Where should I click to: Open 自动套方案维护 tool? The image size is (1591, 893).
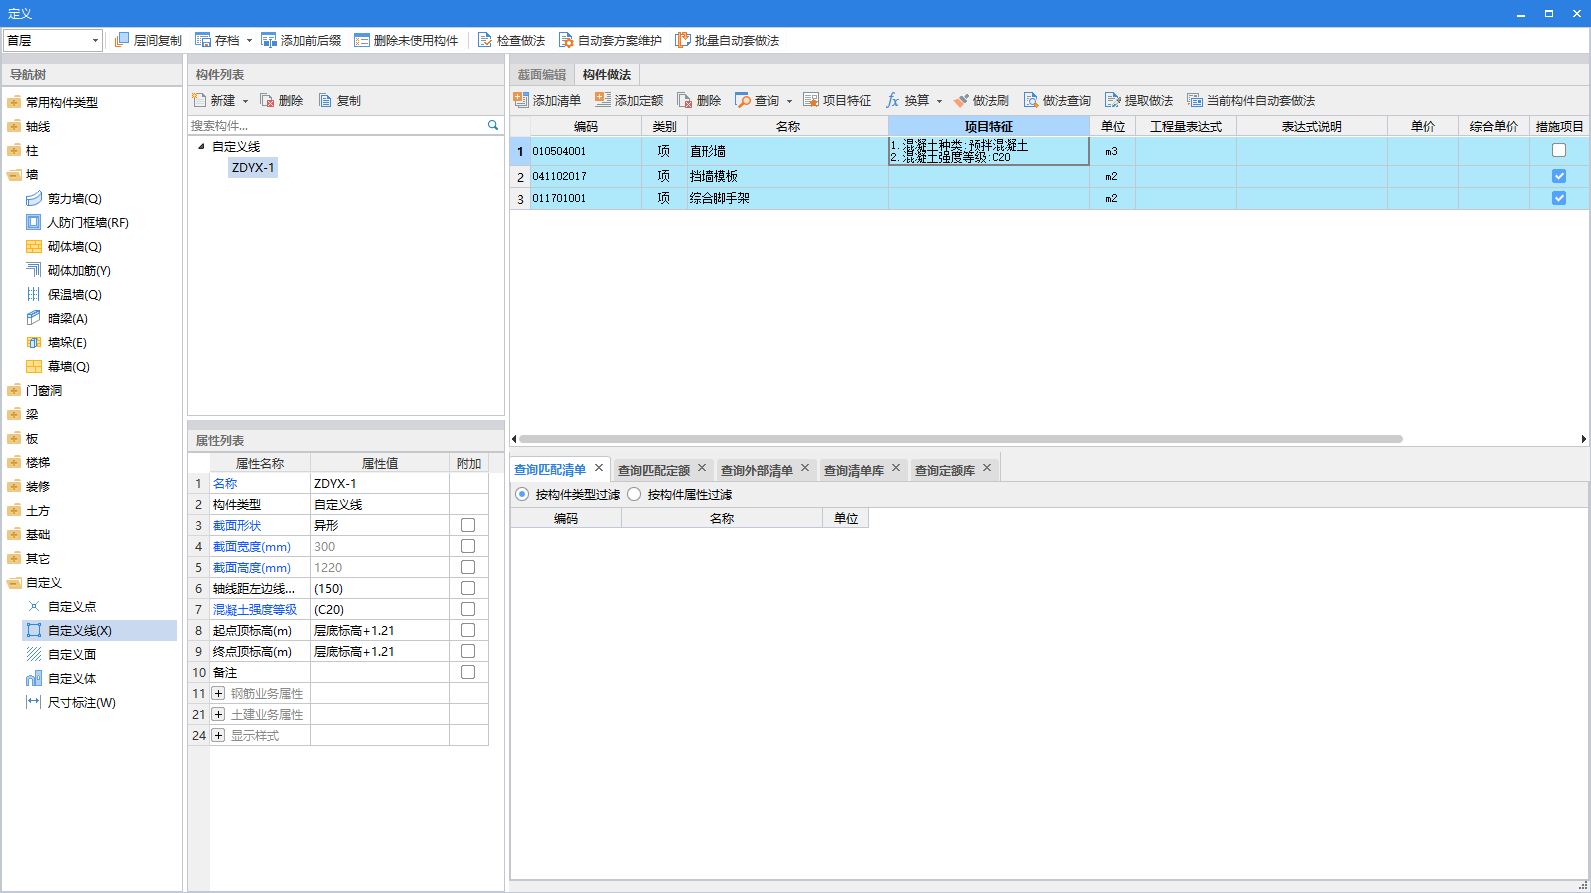pyautogui.click(x=566, y=40)
